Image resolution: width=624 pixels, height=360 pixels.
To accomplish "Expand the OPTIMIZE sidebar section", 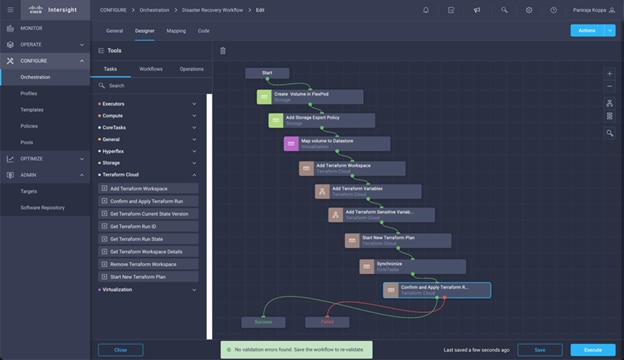I will (82, 159).
